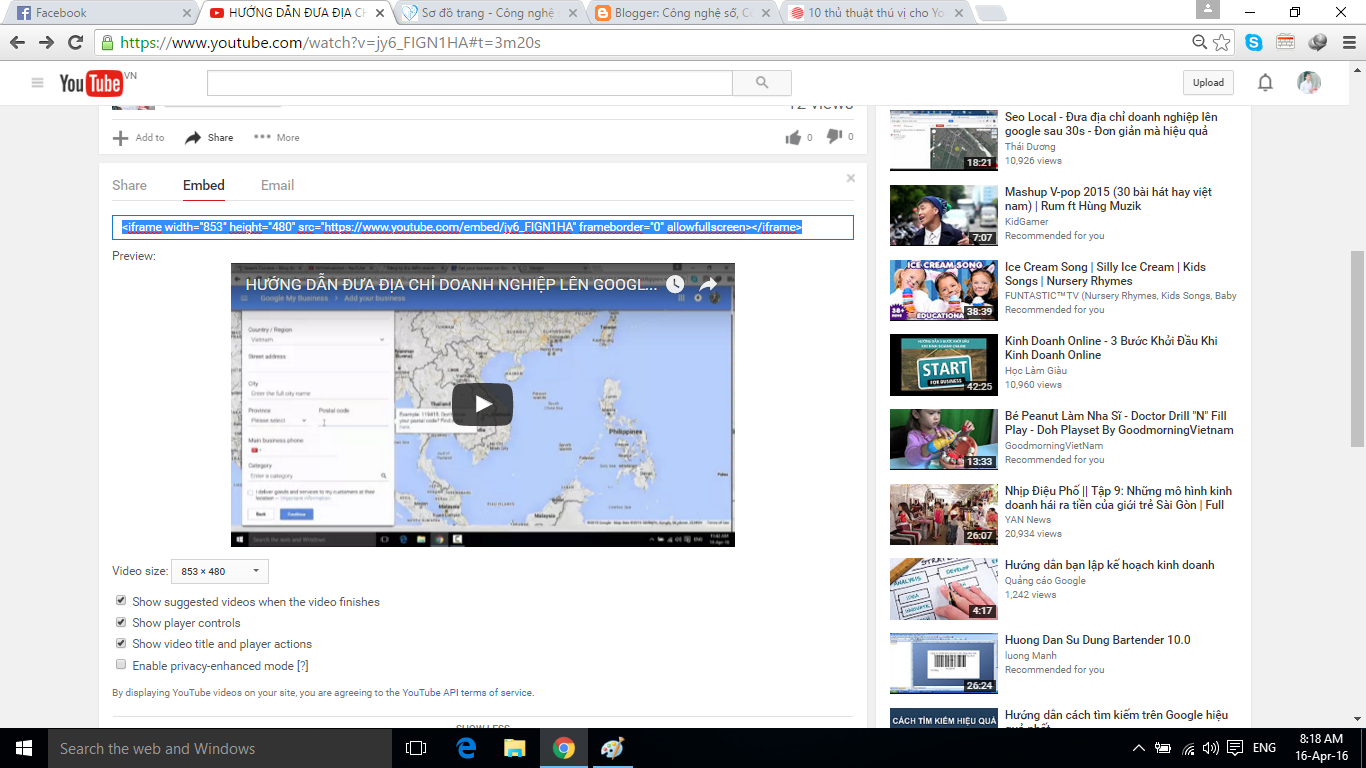Click the iframe embed code field
This screenshot has height=768, width=1366.
coord(483,227)
